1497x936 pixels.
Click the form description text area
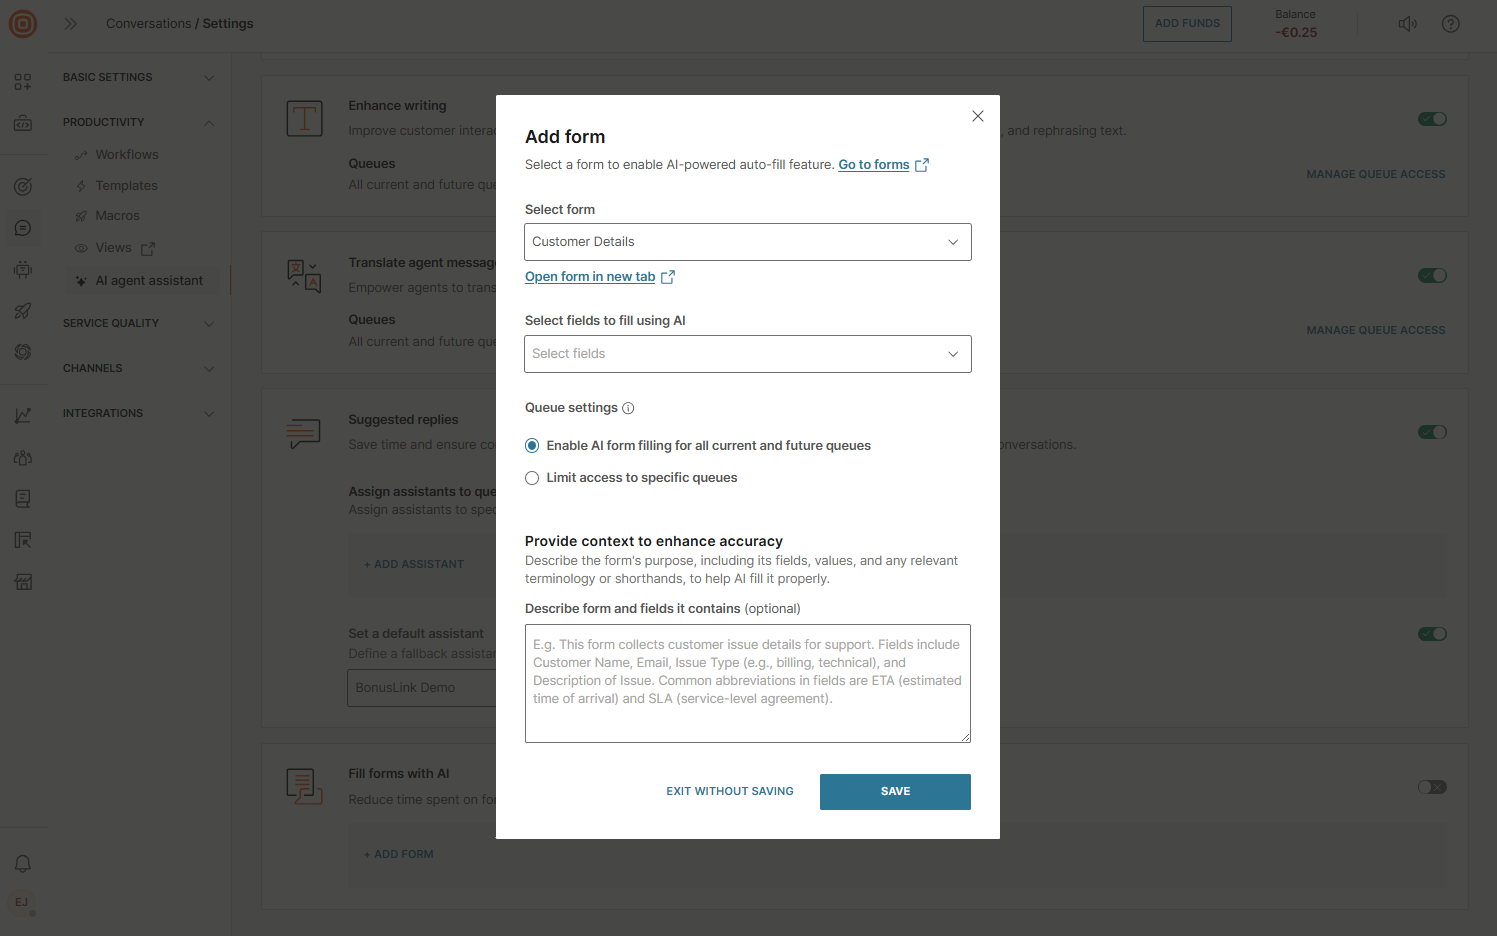[747, 683]
